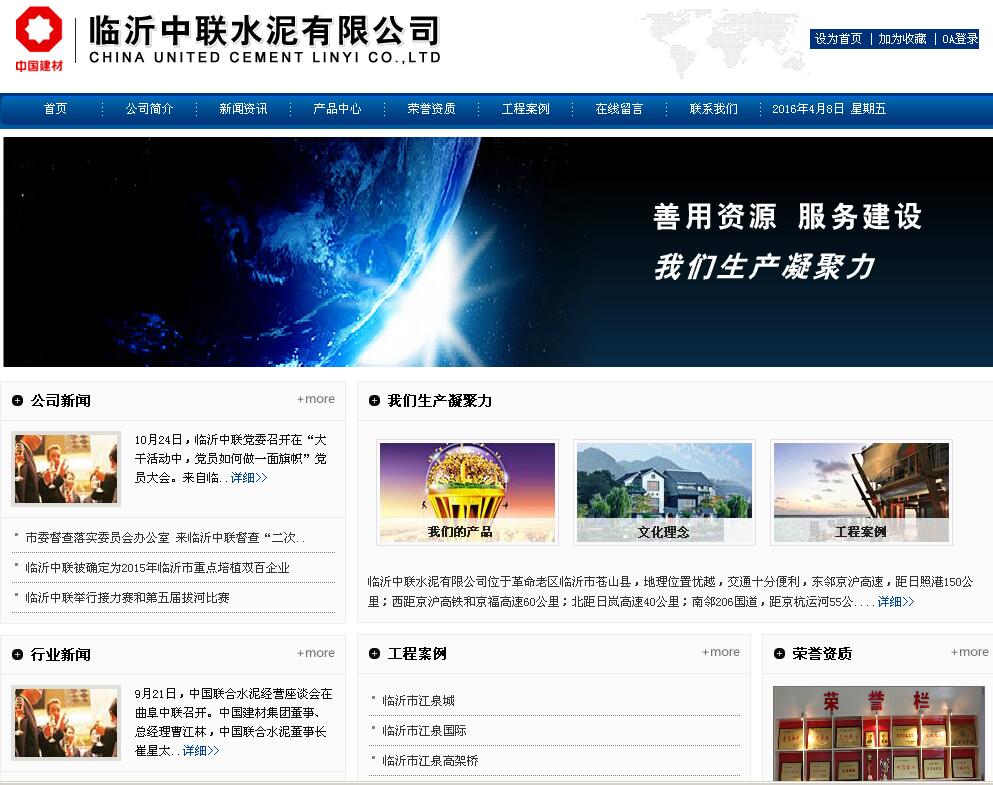Open 公司简介 in navigation bar
993x785 pixels.
coord(149,109)
